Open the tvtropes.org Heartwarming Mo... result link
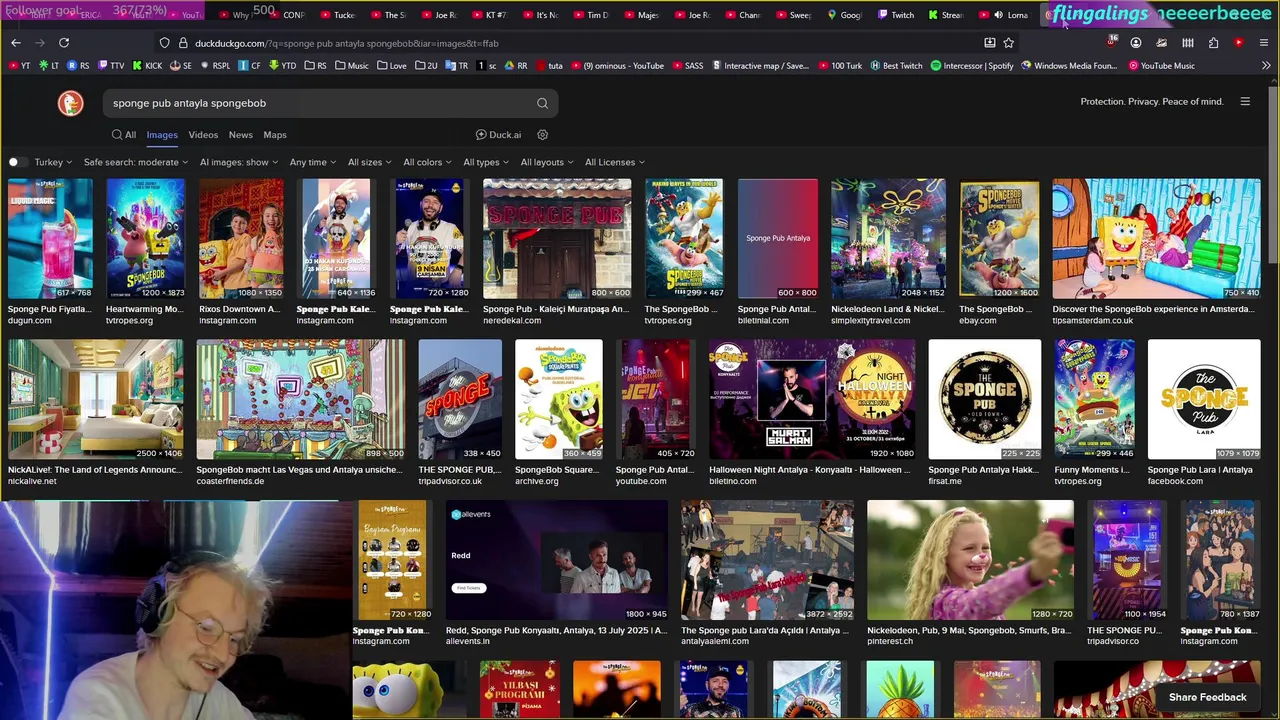Image resolution: width=1280 pixels, height=720 pixels. pyautogui.click(x=144, y=309)
